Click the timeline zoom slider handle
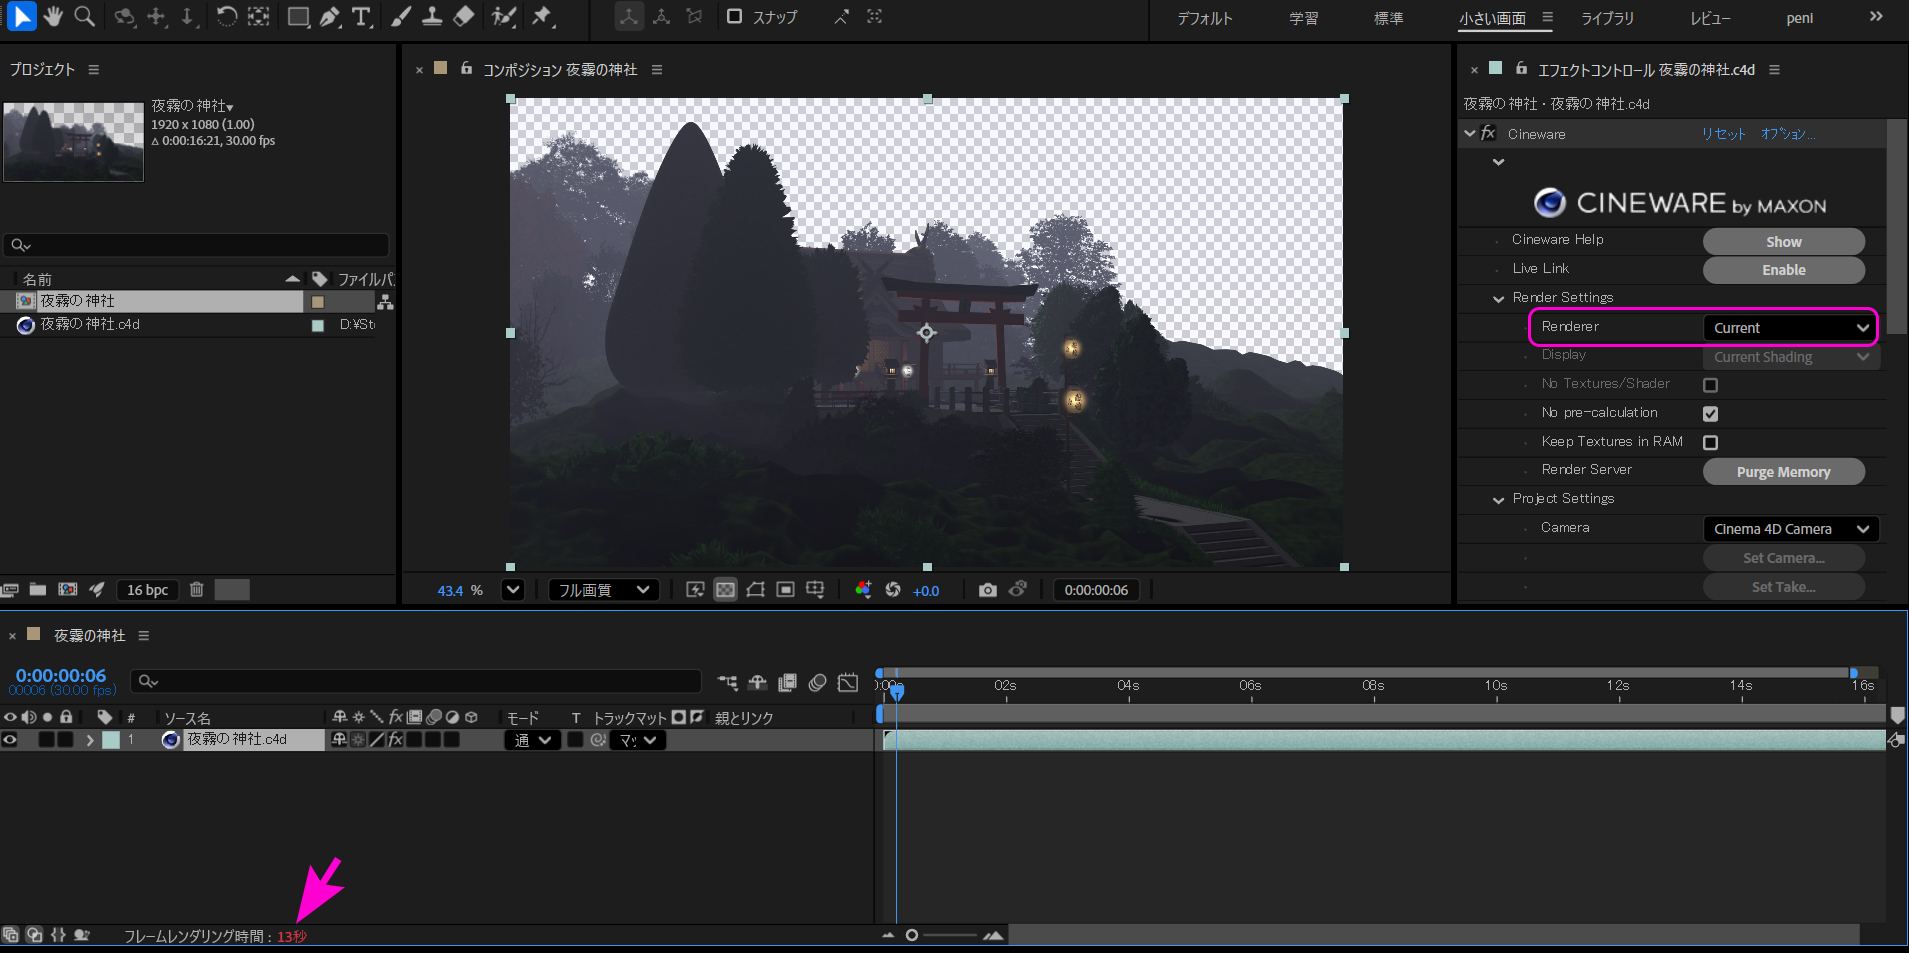This screenshot has width=1909, height=953. click(x=911, y=935)
